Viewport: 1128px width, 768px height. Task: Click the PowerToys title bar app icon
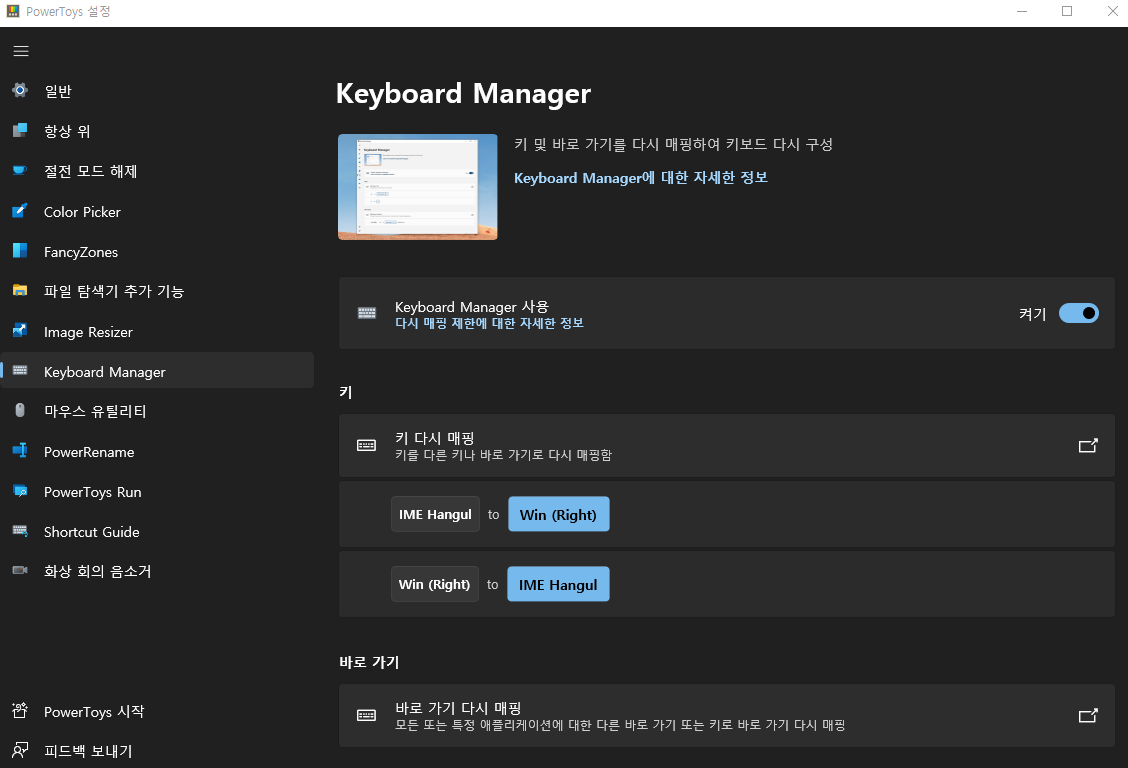13,12
